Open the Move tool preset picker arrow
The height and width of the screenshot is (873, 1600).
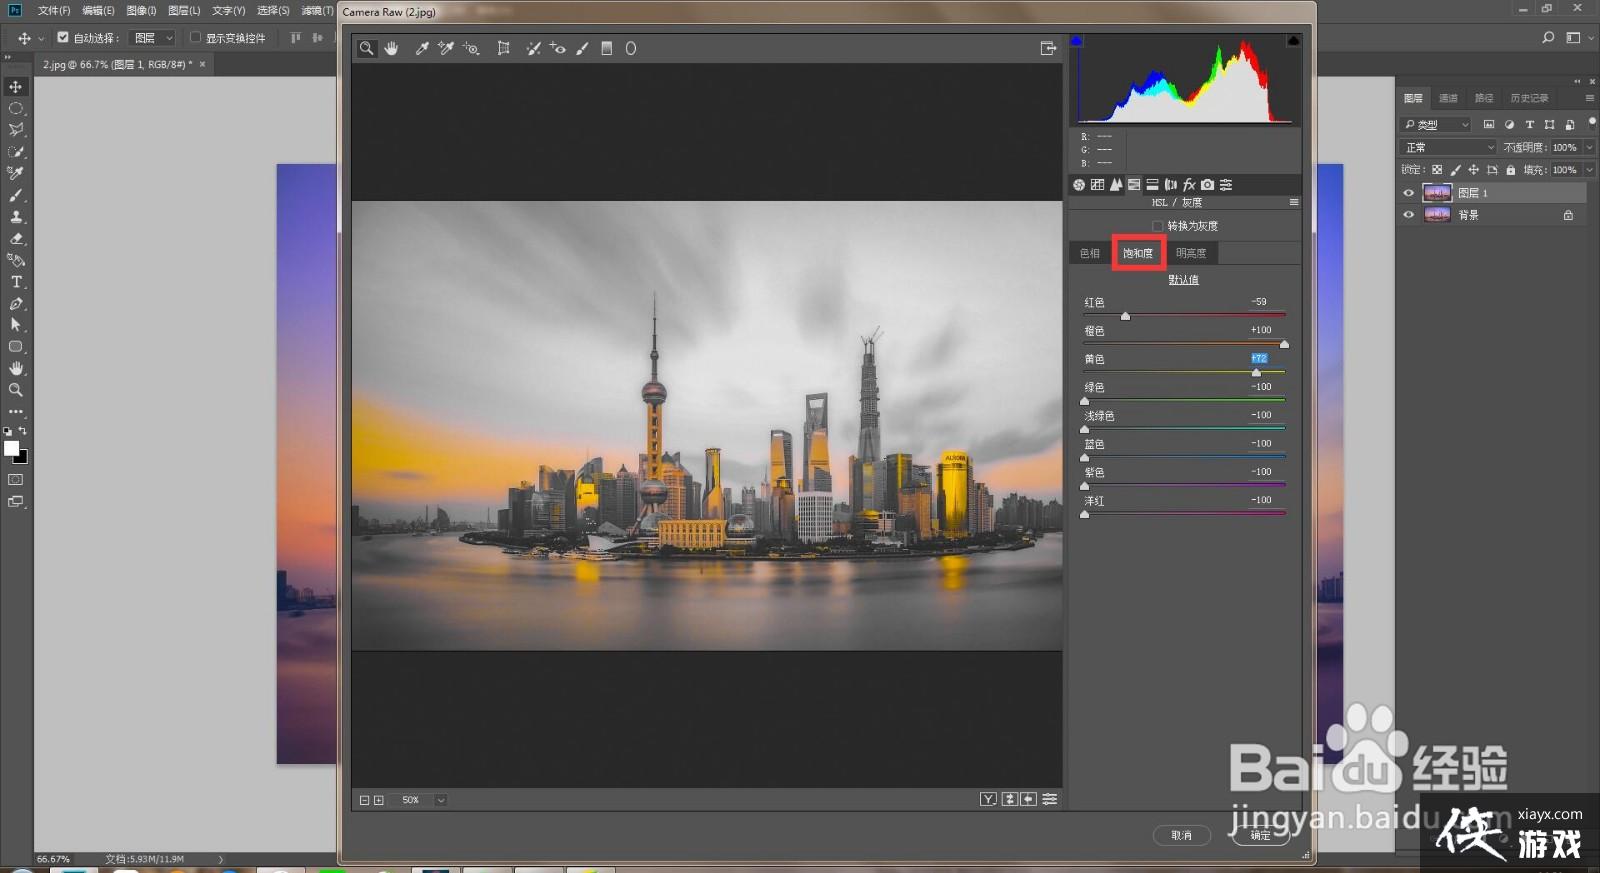(41, 38)
